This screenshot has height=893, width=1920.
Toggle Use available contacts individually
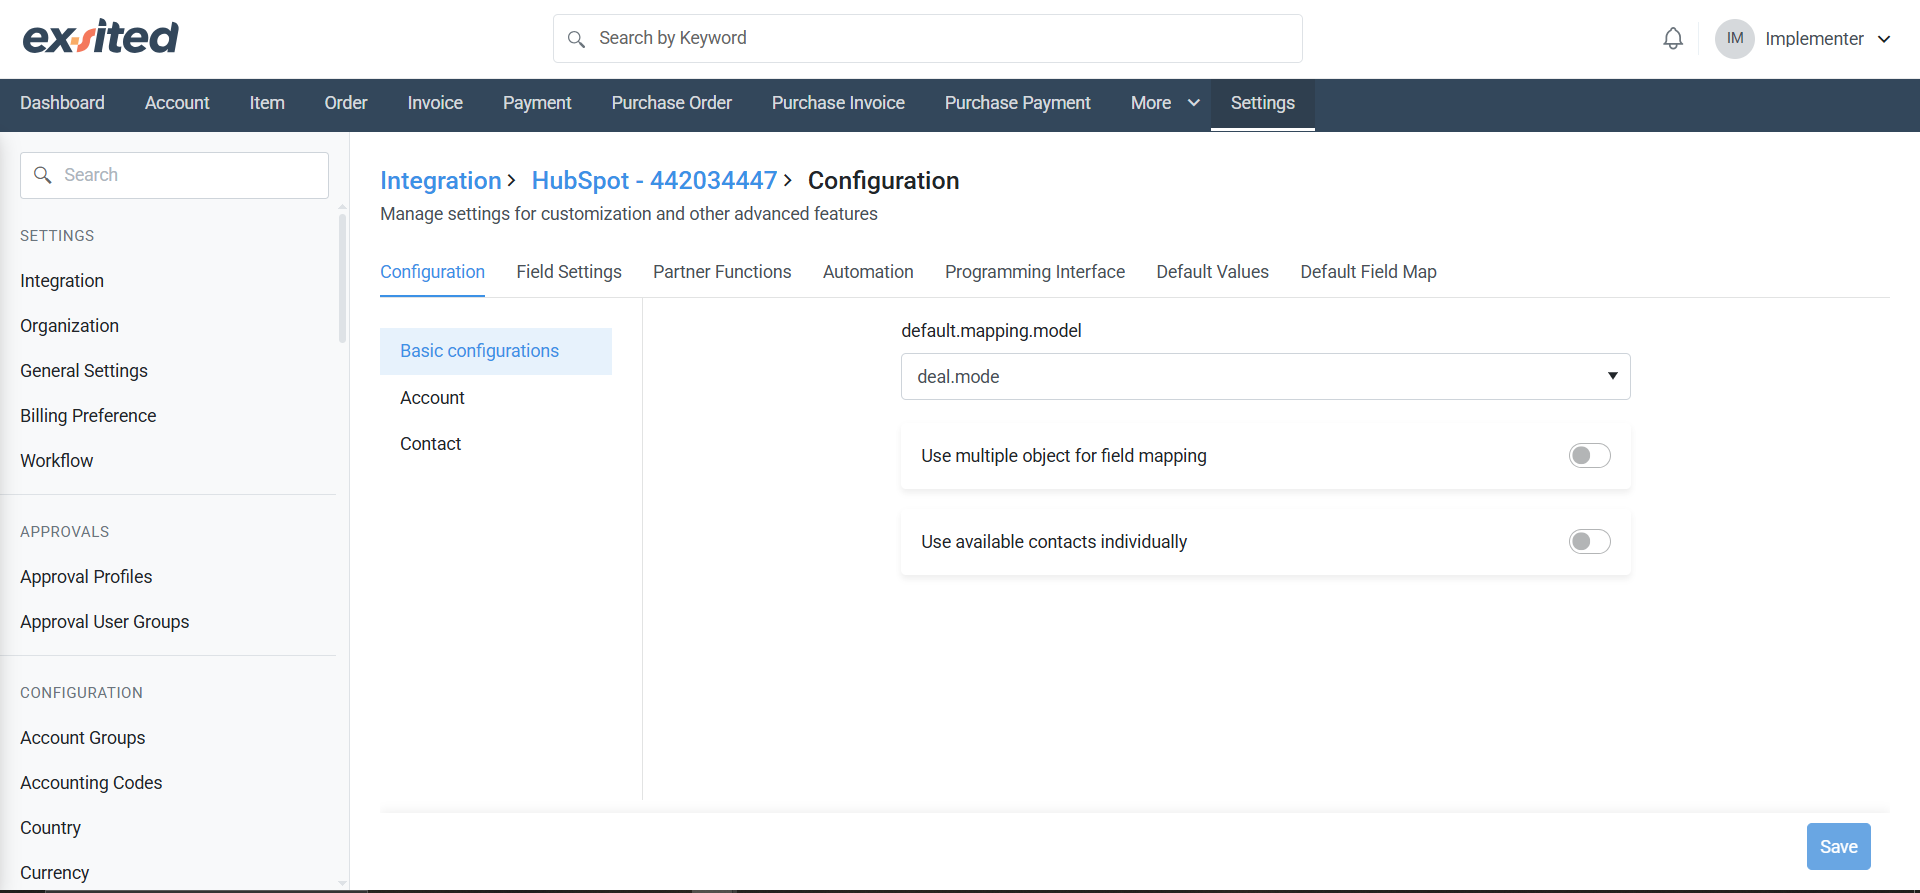click(1589, 542)
